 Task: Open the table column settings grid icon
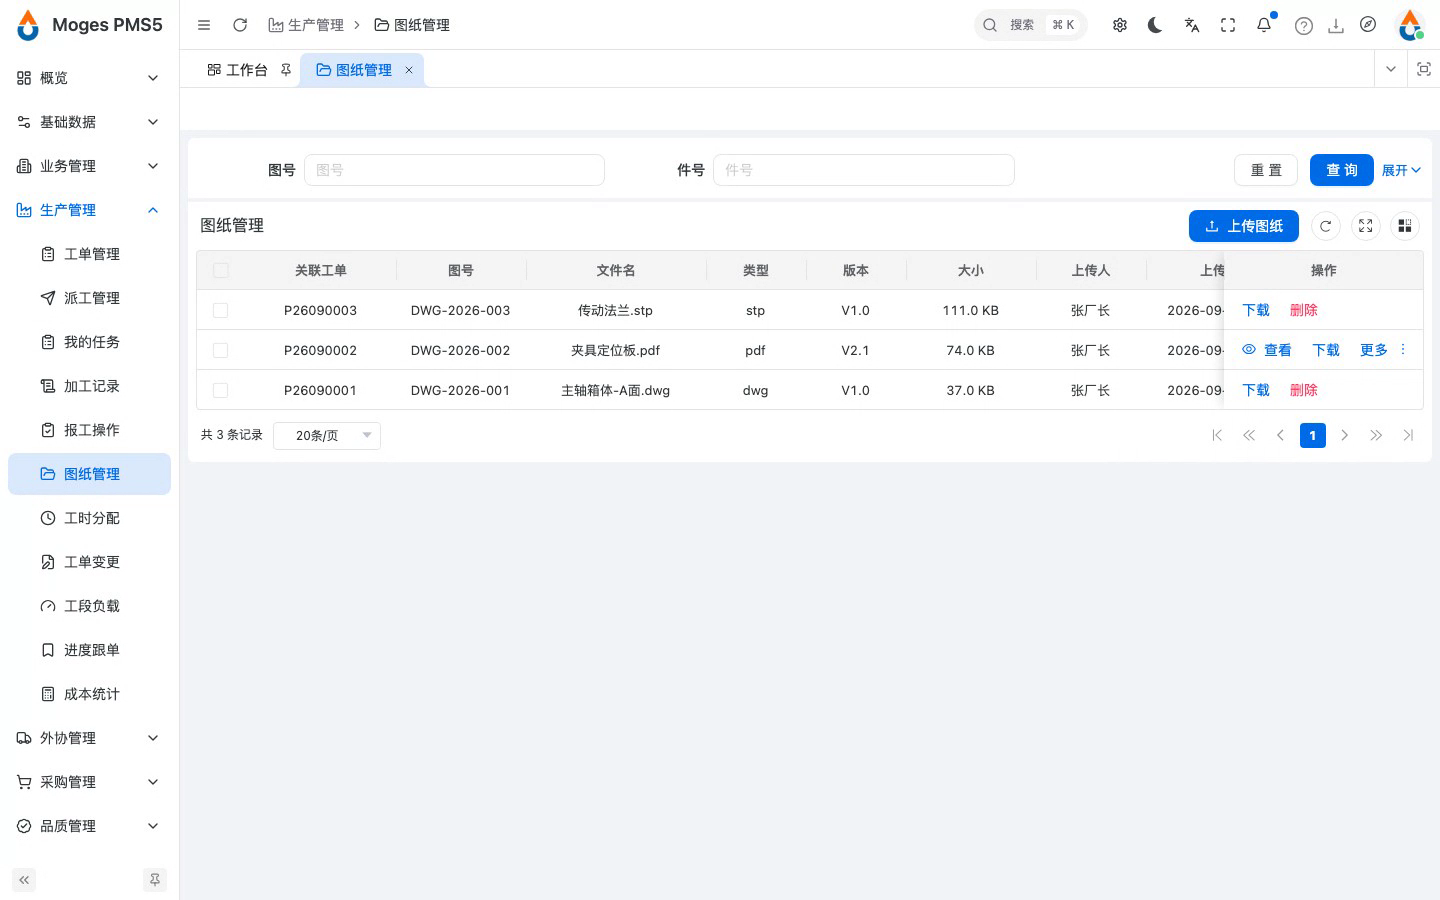(x=1405, y=226)
